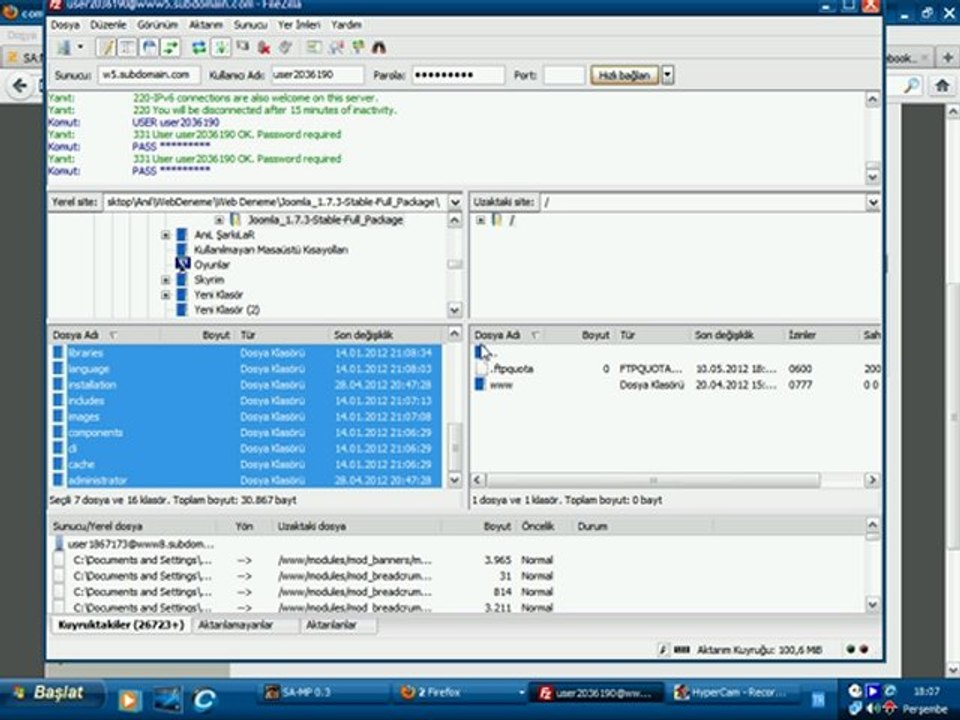
Task: Open the Firefox taskbar group
Action: pyautogui.click(x=459, y=692)
